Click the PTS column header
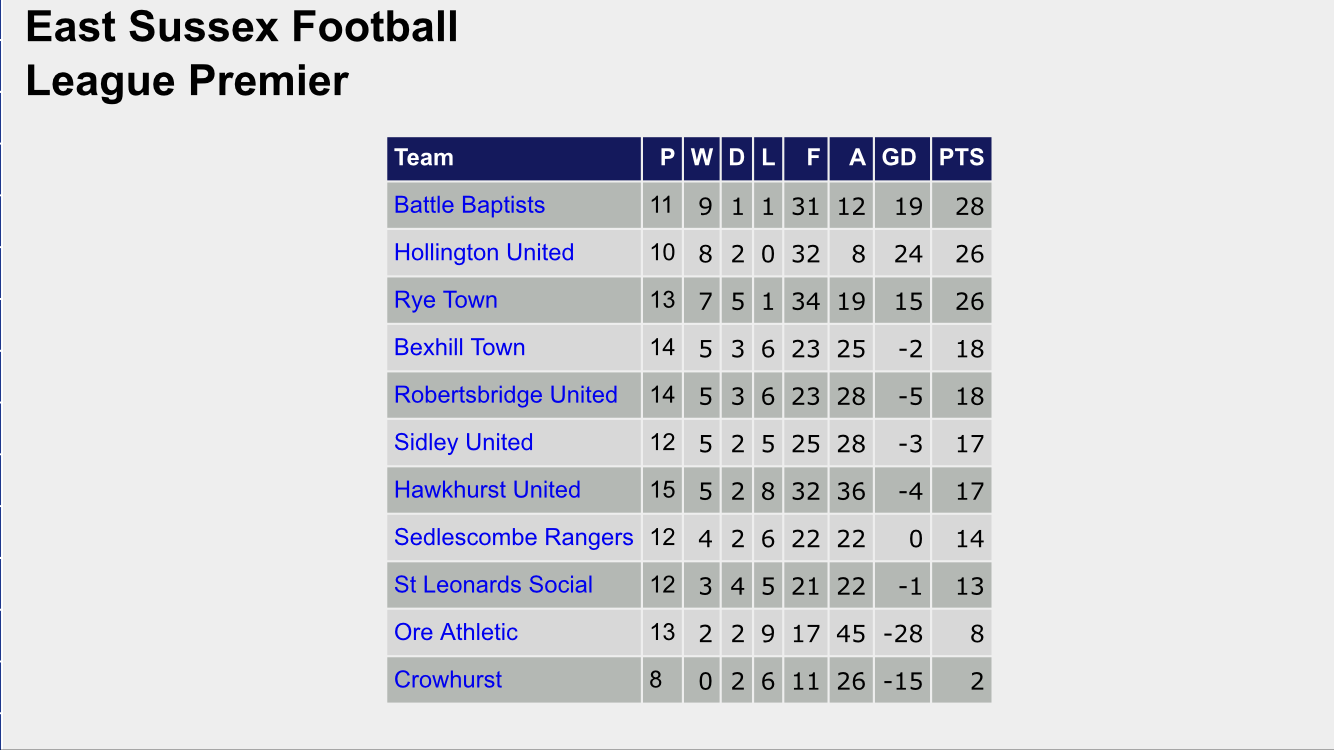 pyautogui.click(x=960, y=158)
